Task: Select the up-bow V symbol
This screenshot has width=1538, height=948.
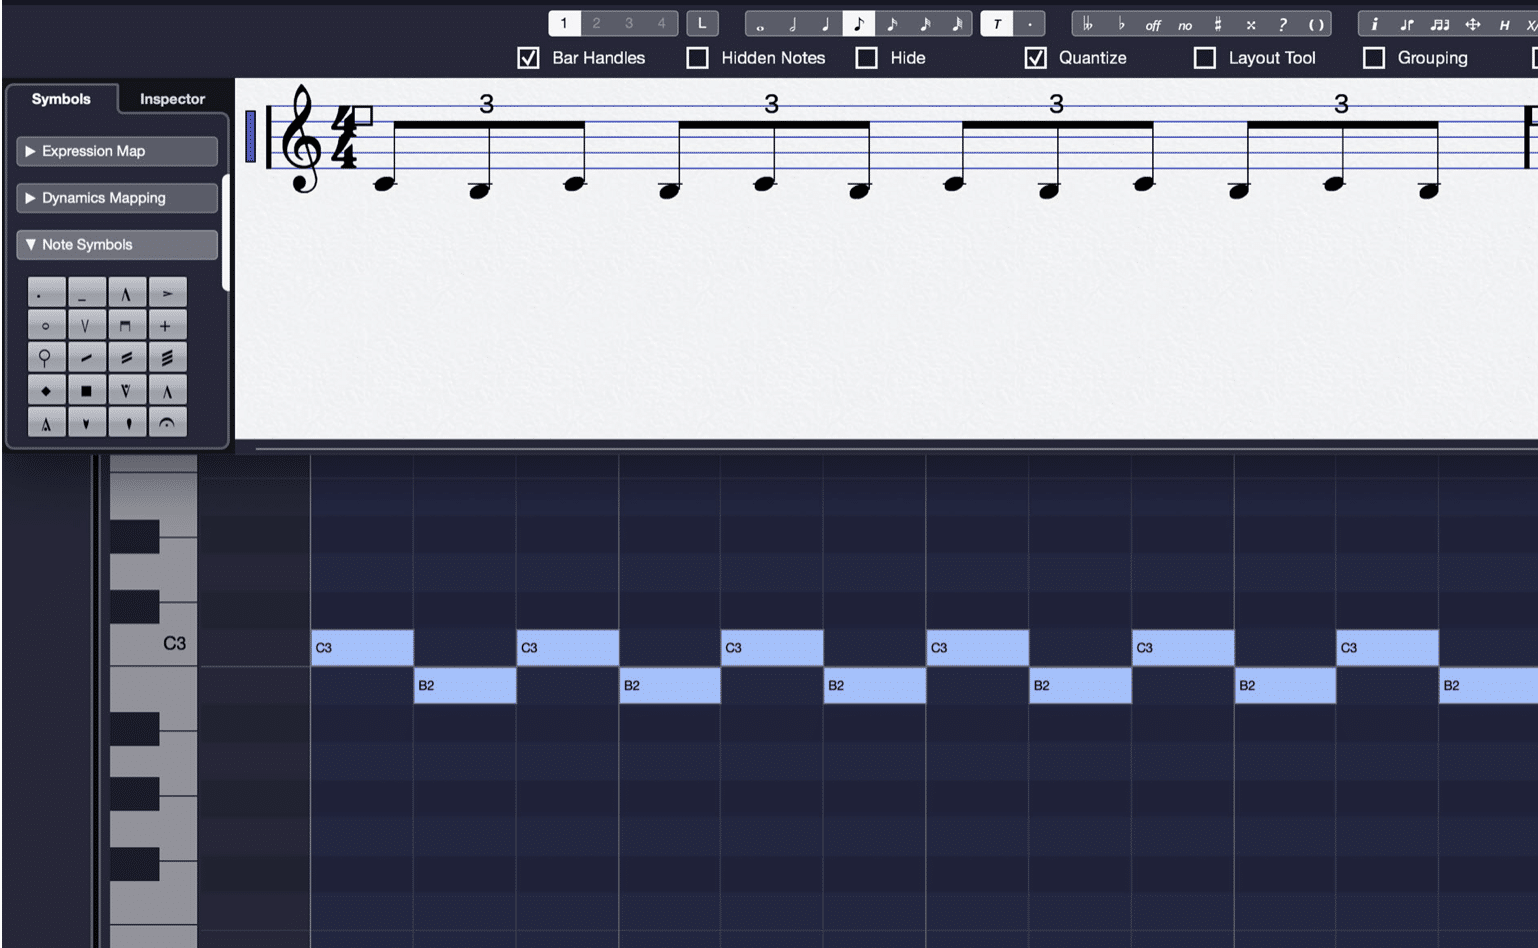Action: click(x=86, y=325)
